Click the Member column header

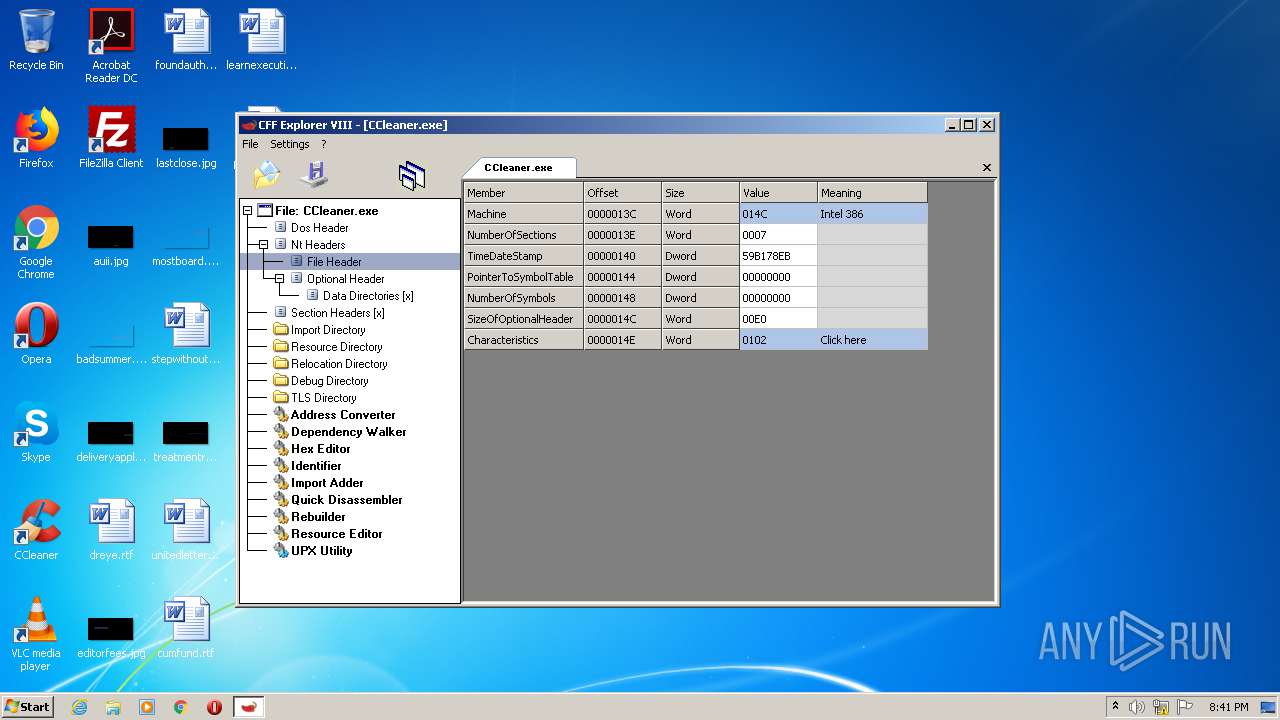click(523, 193)
